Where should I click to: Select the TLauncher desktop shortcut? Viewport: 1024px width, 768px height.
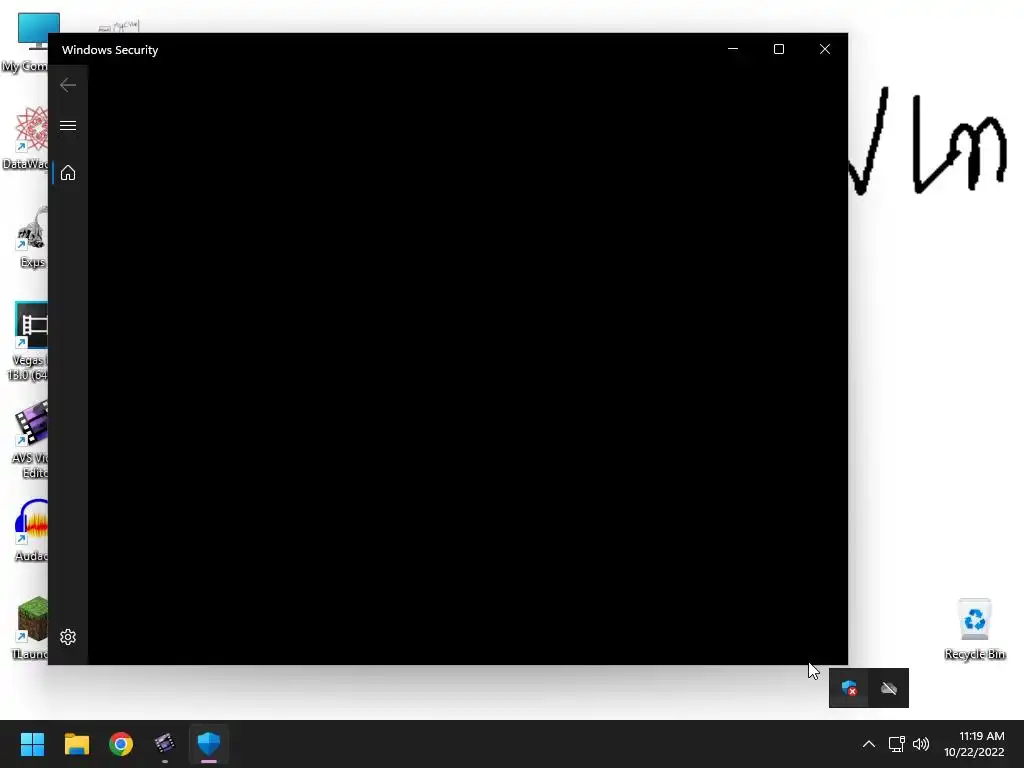(29, 628)
